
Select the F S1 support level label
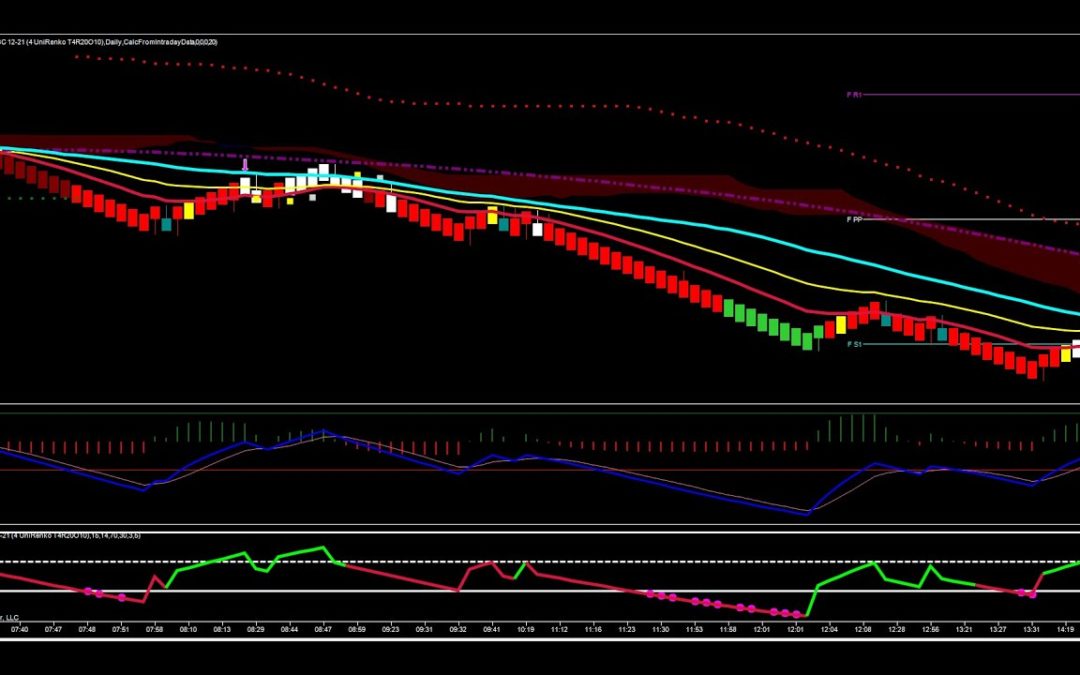854,344
